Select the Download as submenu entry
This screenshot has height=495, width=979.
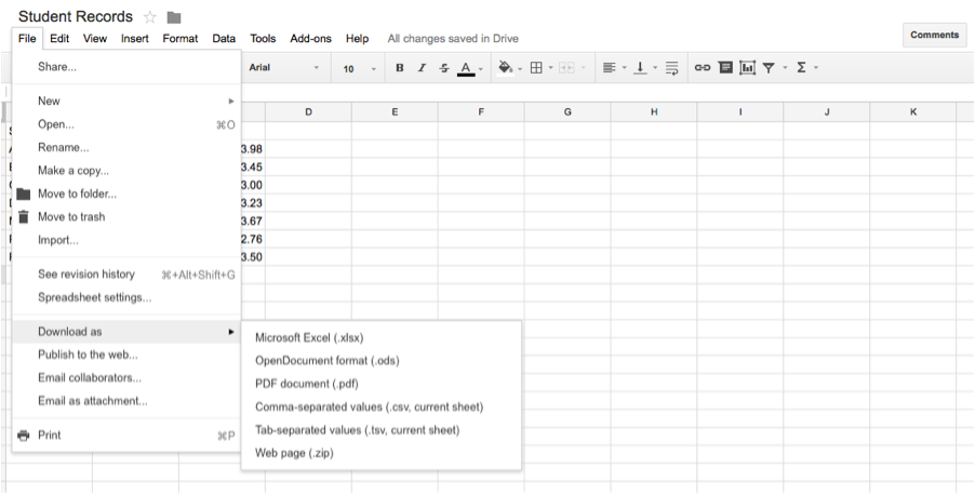pyautogui.click(x=127, y=331)
